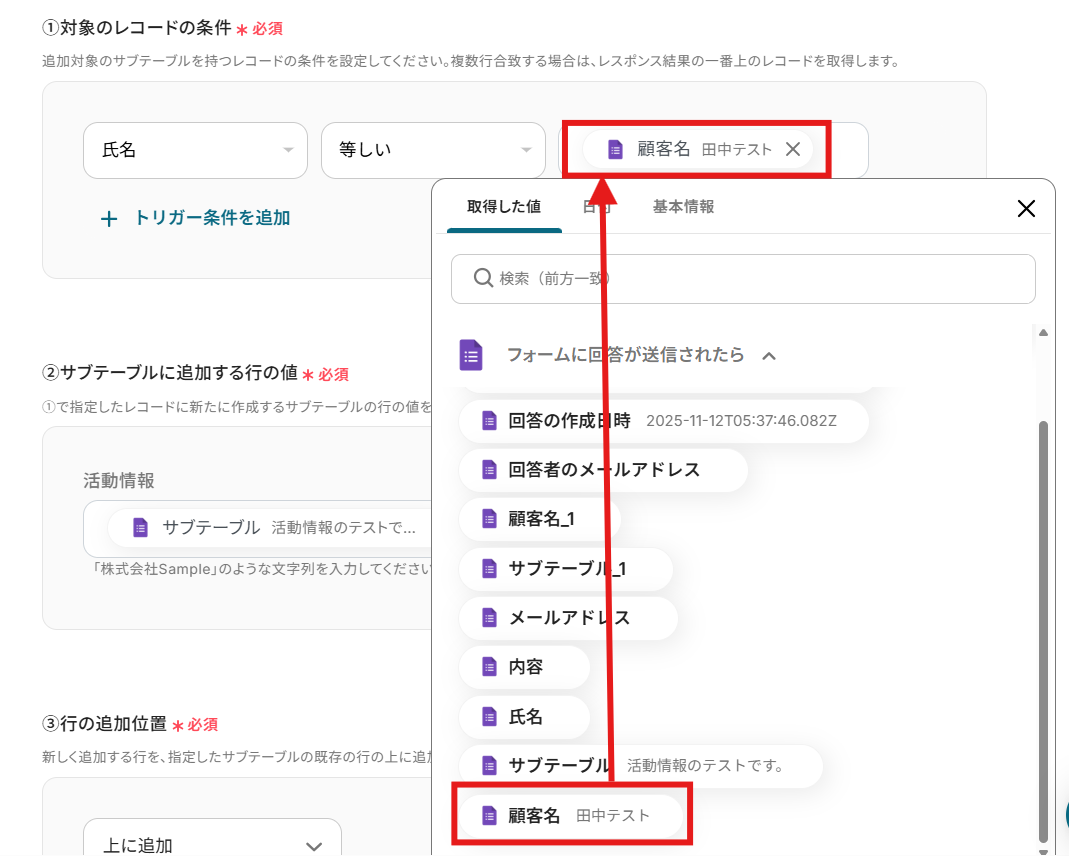Click the form icon next to フォームに回答が送信されたら
The height and width of the screenshot is (856, 1069).
pyautogui.click(x=471, y=355)
